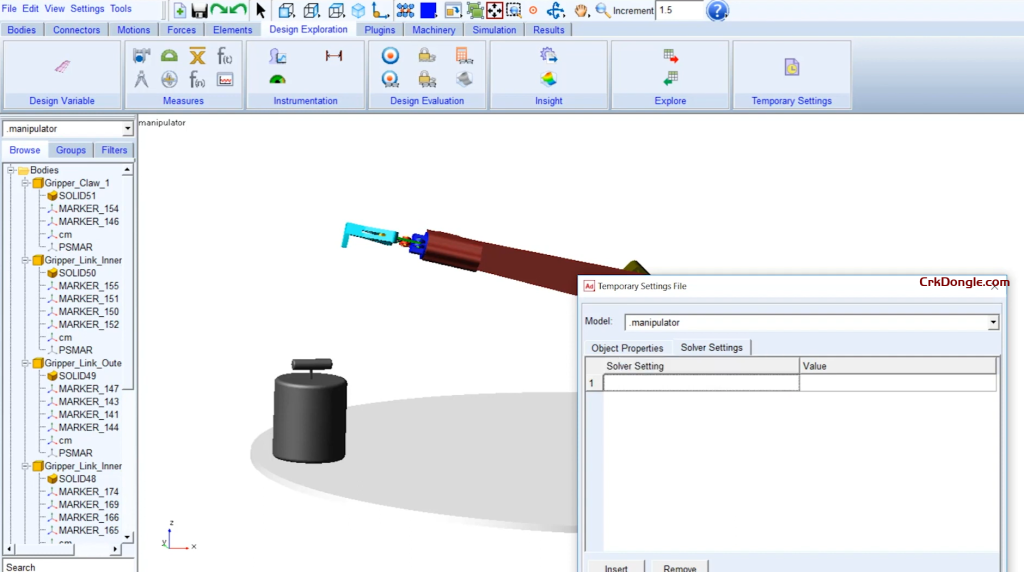Click the blue Help question mark
This screenshot has height=572, width=1024.
[x=717, y=11]
